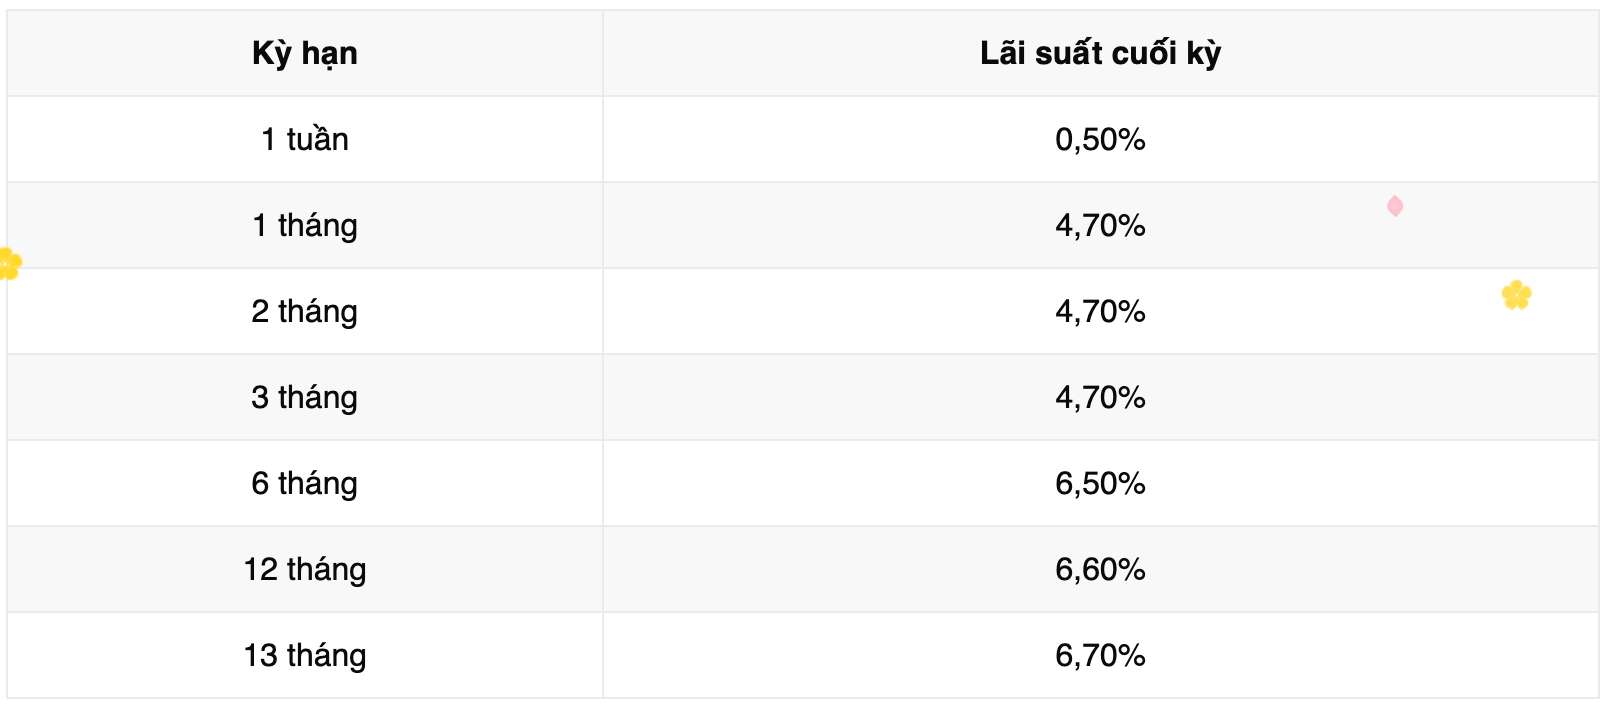Click the pink petal decoration icon
The image size is (1610, 708).
pos(1395,206)
